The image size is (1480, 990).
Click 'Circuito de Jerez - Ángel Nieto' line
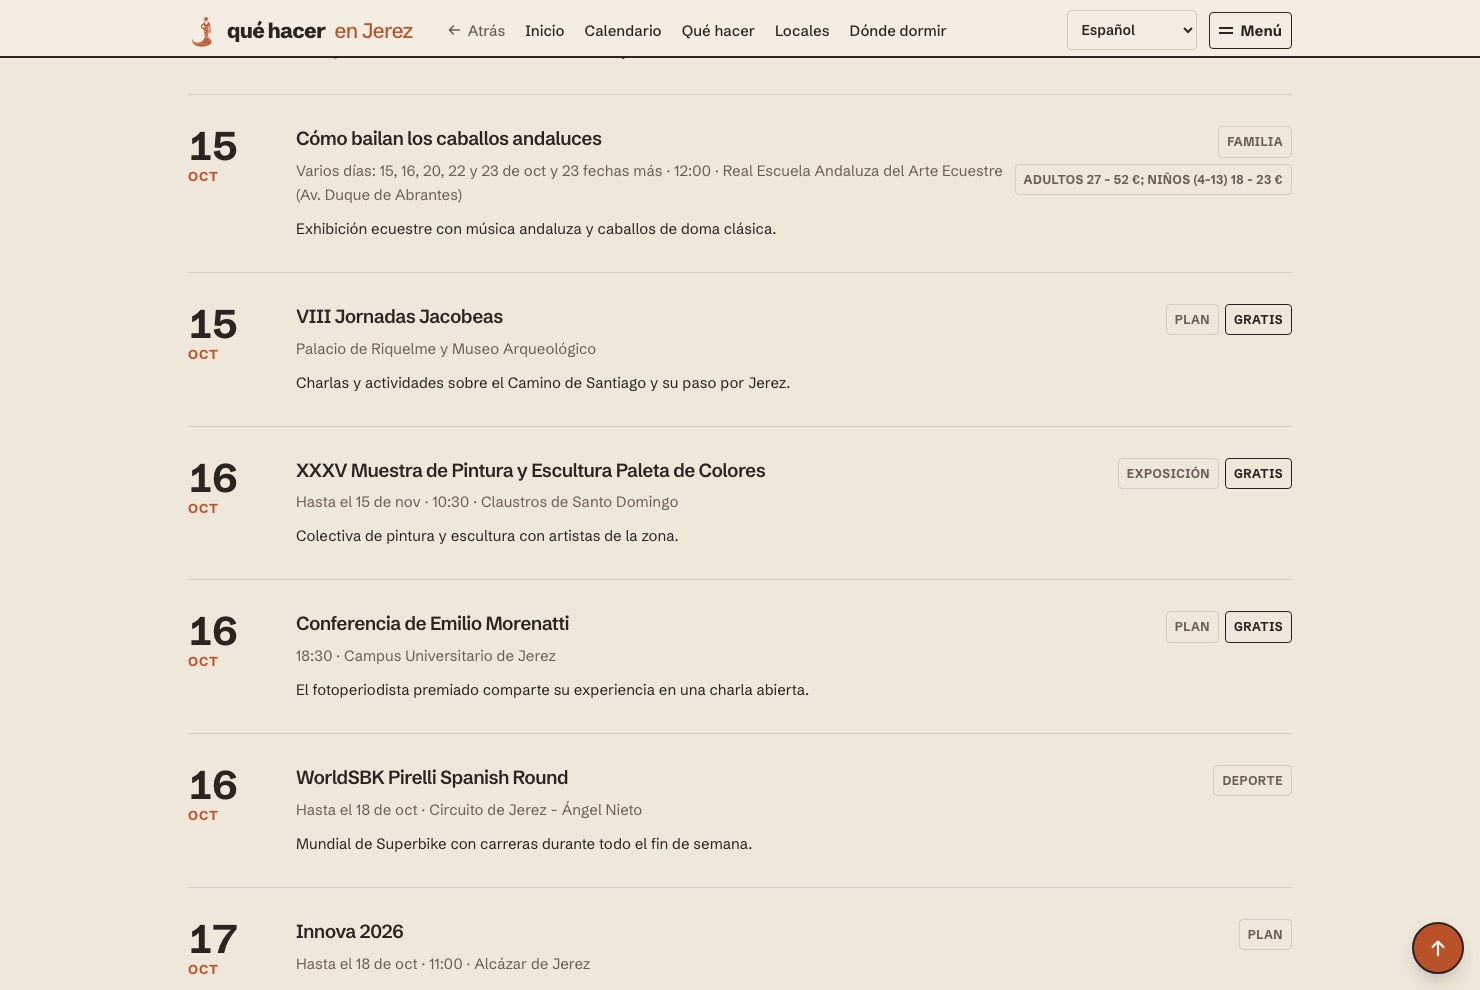[469, 810]
